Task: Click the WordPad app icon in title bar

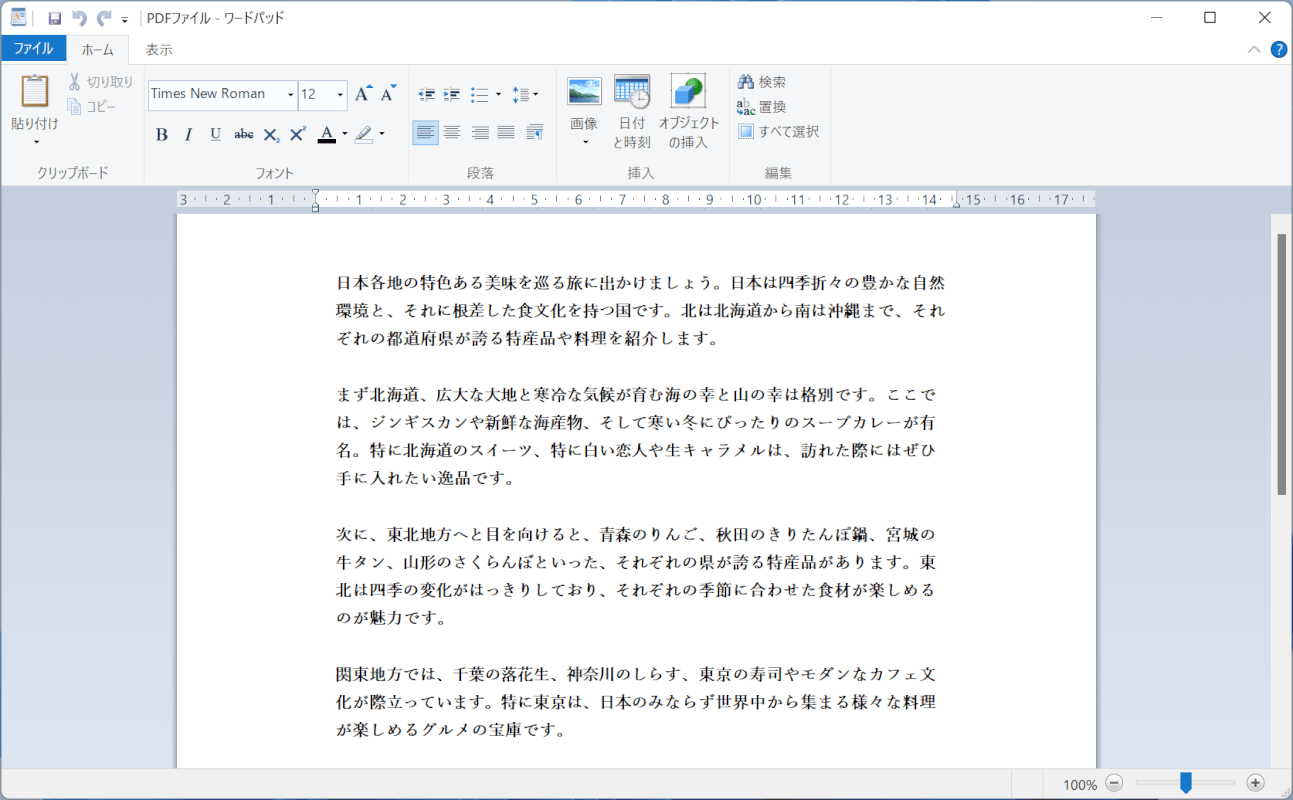Action: 18,18
